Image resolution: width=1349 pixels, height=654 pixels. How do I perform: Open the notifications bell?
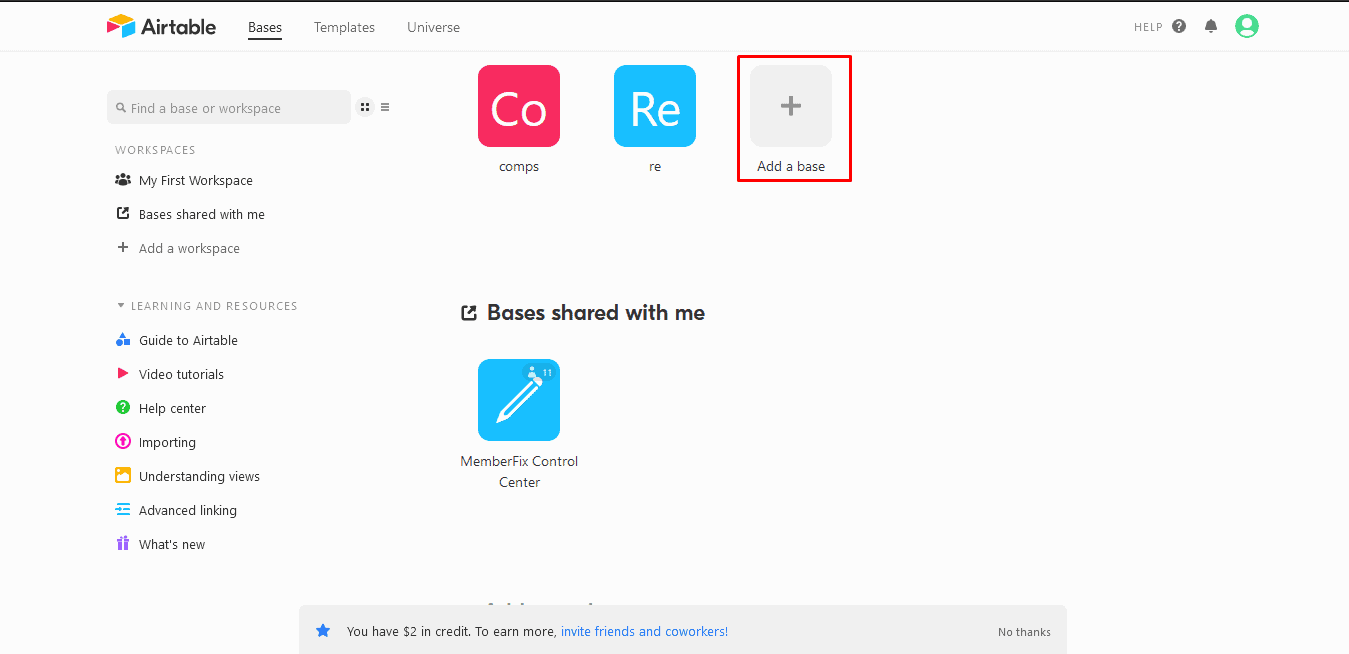click(x=1211, y=27)
